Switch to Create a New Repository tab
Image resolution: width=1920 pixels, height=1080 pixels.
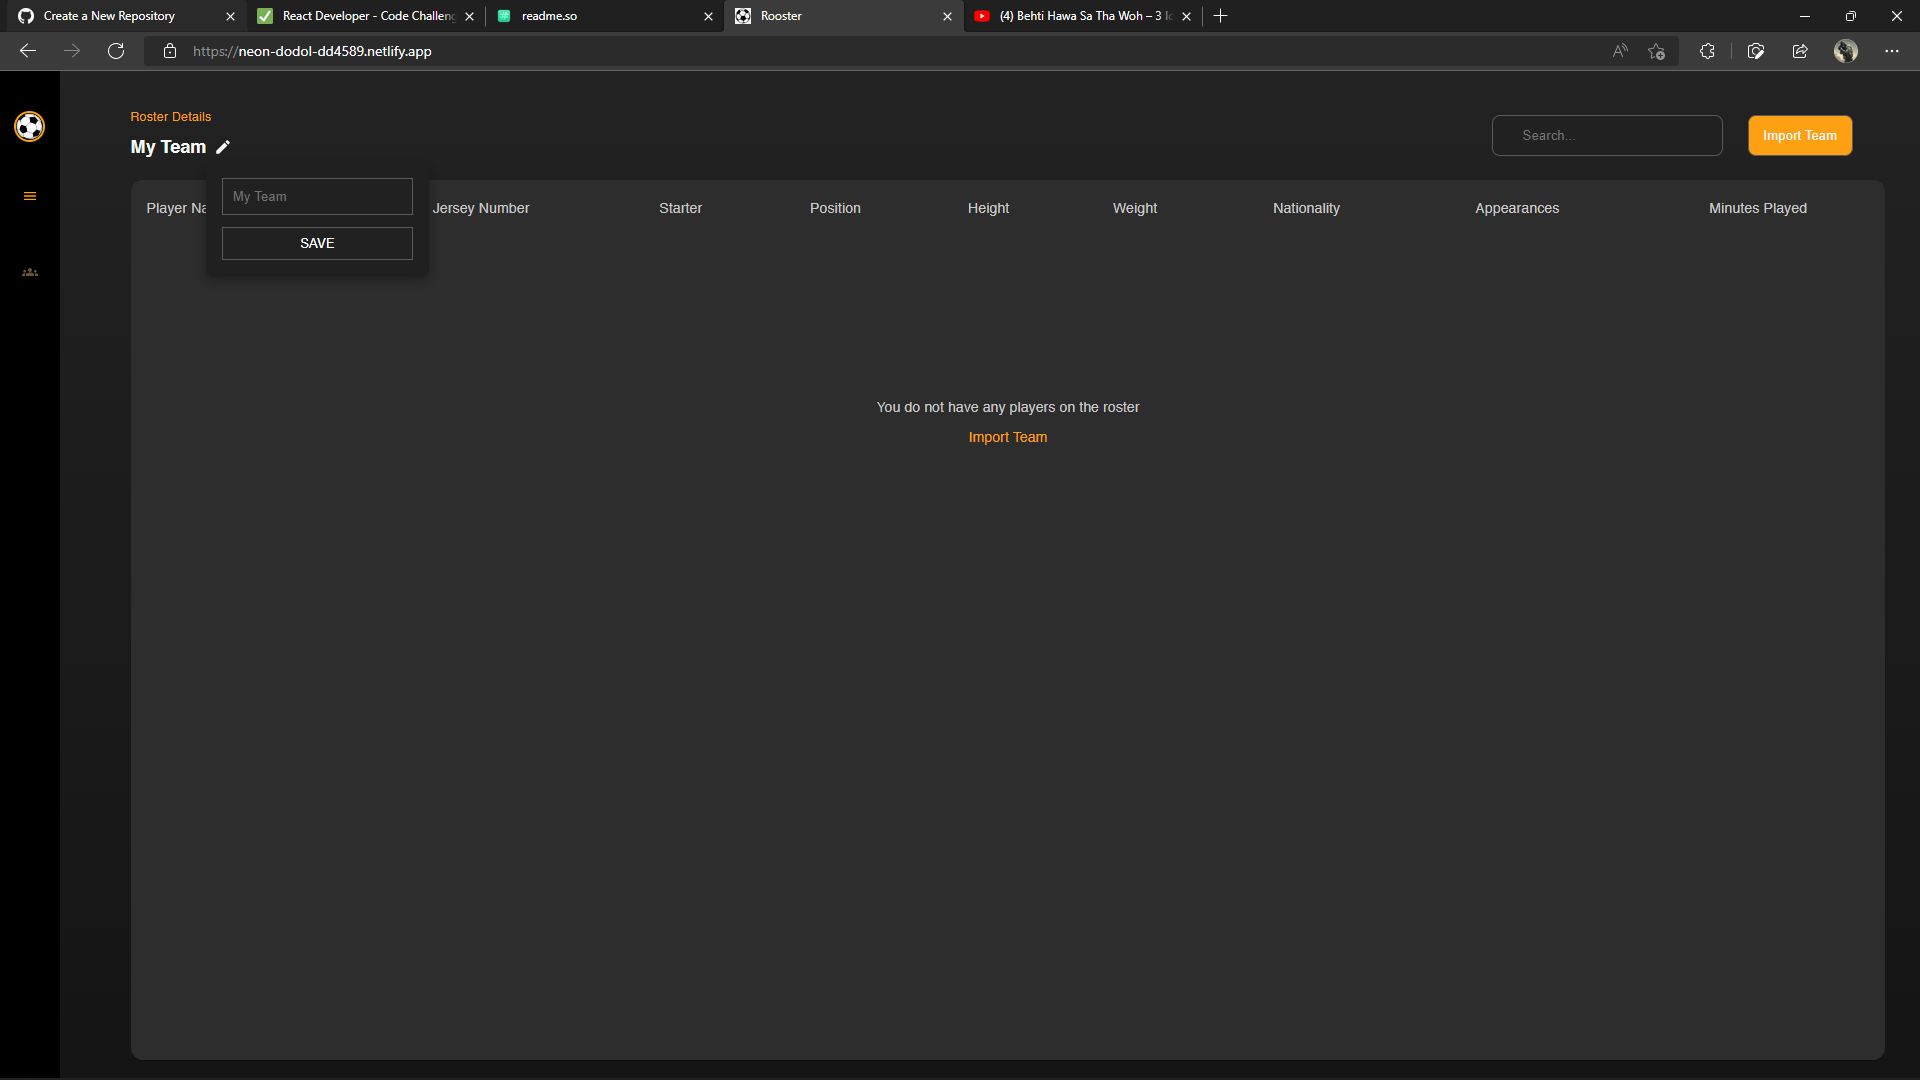(x=120, y=16)
